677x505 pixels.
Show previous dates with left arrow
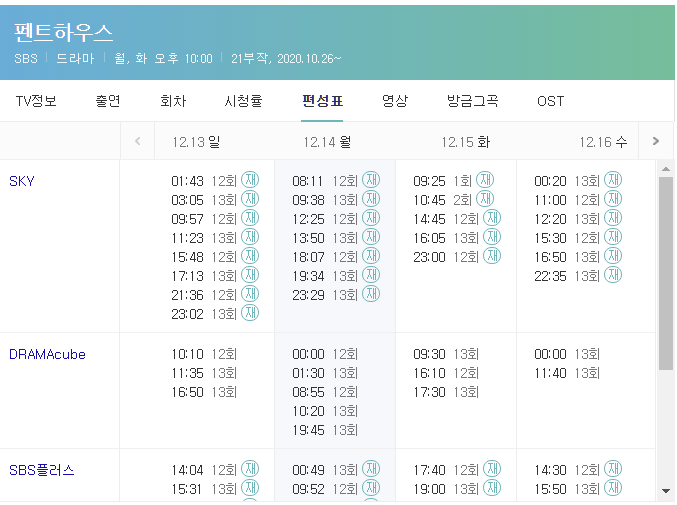click(x=137, y=141)
